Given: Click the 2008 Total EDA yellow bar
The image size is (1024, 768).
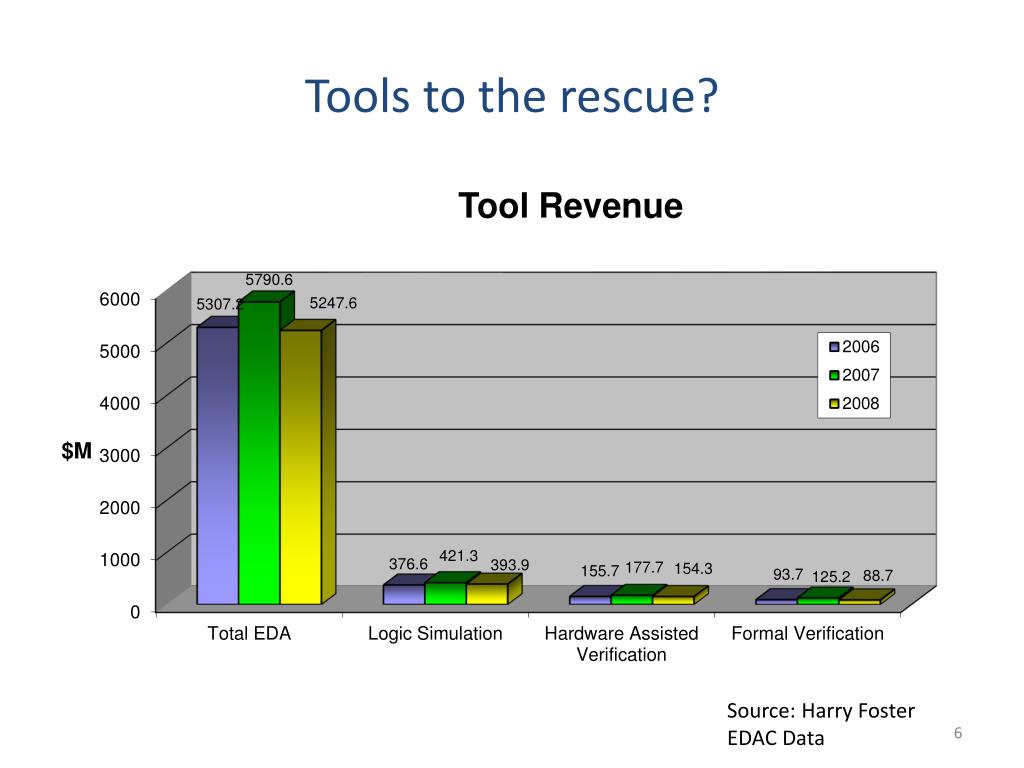Looking at the screenshot, I should [x=300, y=467].
